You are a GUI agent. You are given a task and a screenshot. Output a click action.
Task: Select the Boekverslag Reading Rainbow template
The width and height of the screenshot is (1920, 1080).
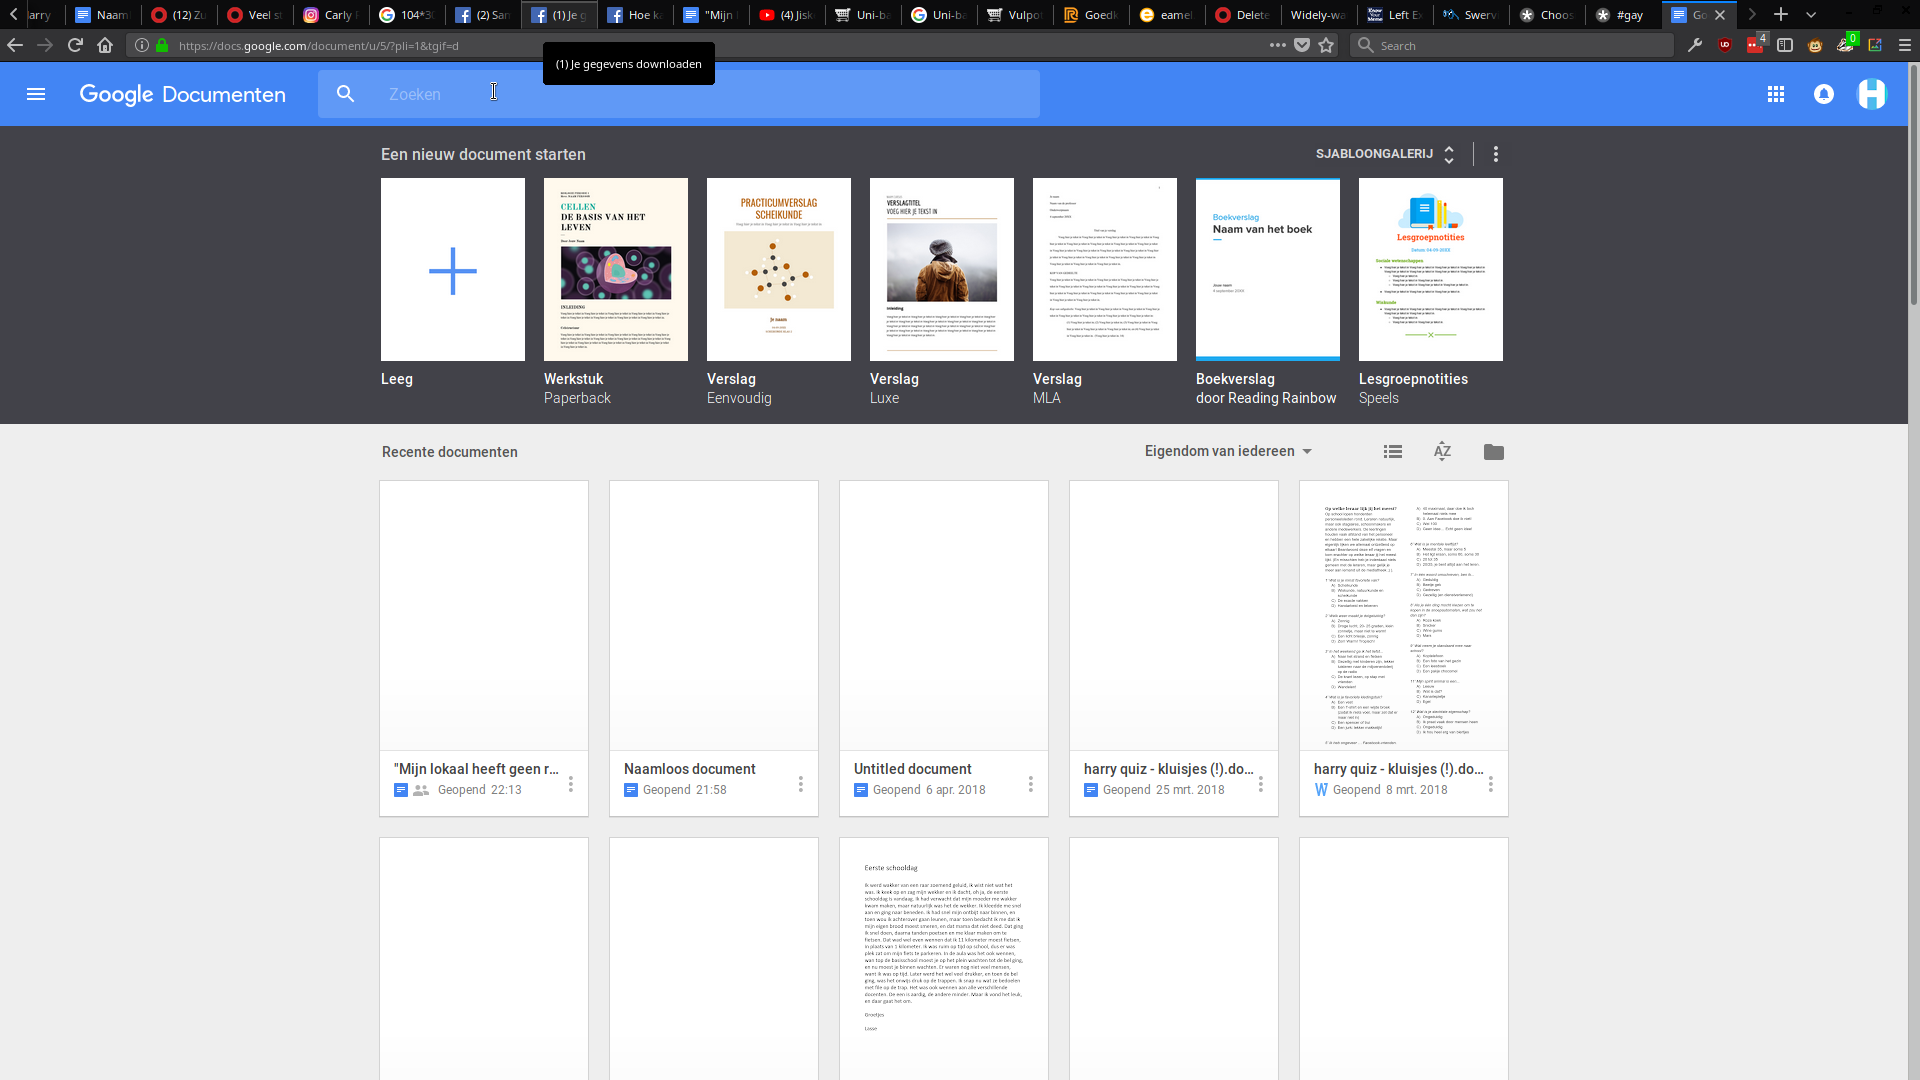pos(1267,270)
